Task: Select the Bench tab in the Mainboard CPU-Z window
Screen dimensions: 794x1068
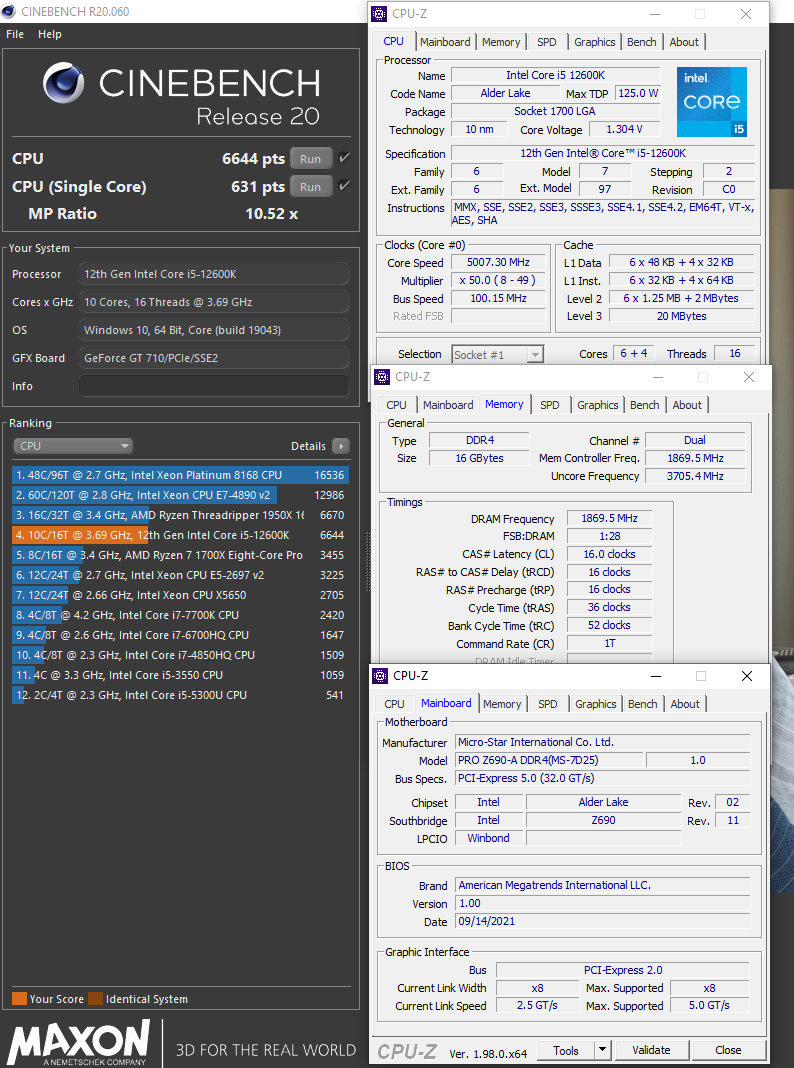Action: pyautogui.click(x=642, y=704)
